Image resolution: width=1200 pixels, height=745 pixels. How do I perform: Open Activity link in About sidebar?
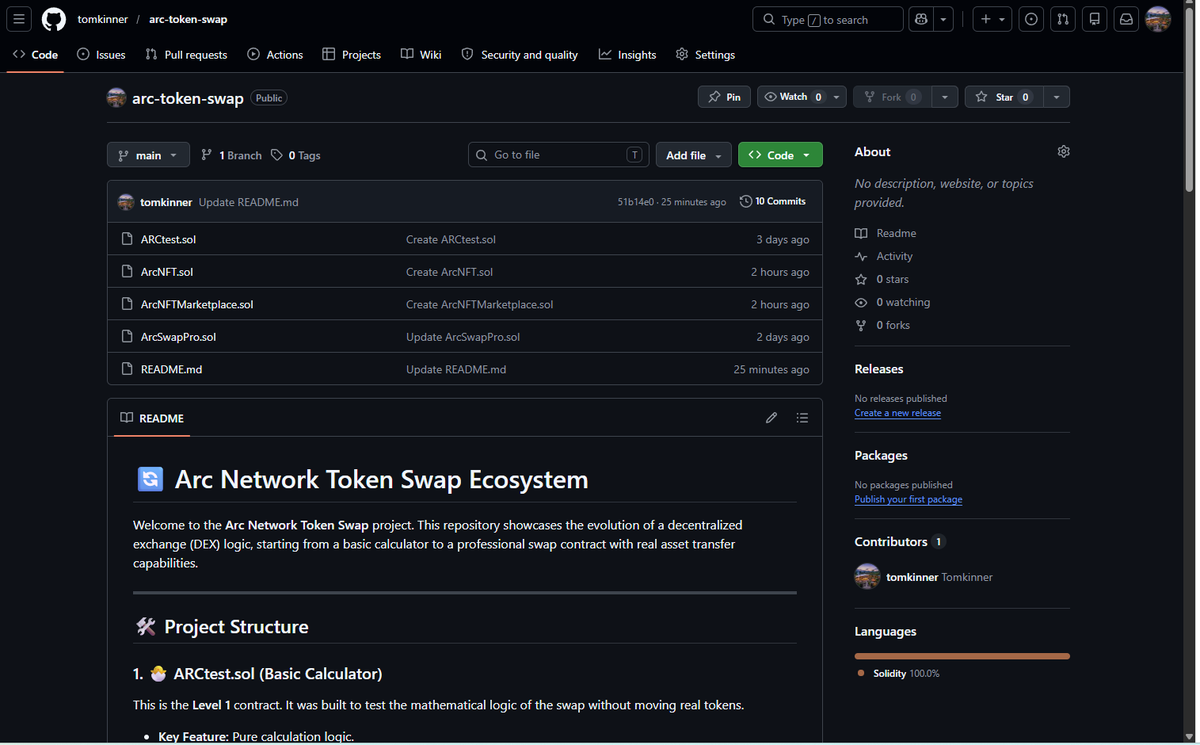[884, 256]
